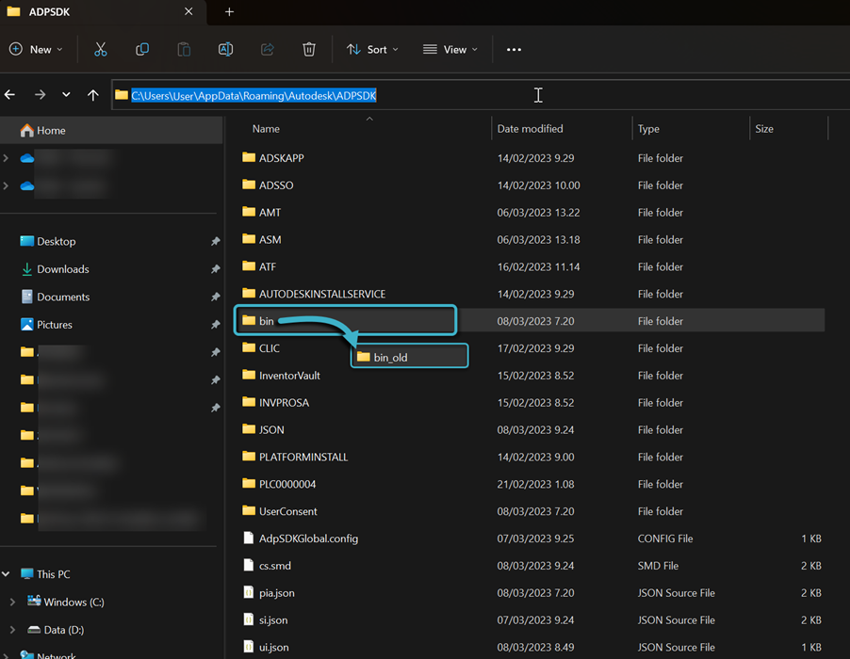Open Documents in quick access

(55, 296)
